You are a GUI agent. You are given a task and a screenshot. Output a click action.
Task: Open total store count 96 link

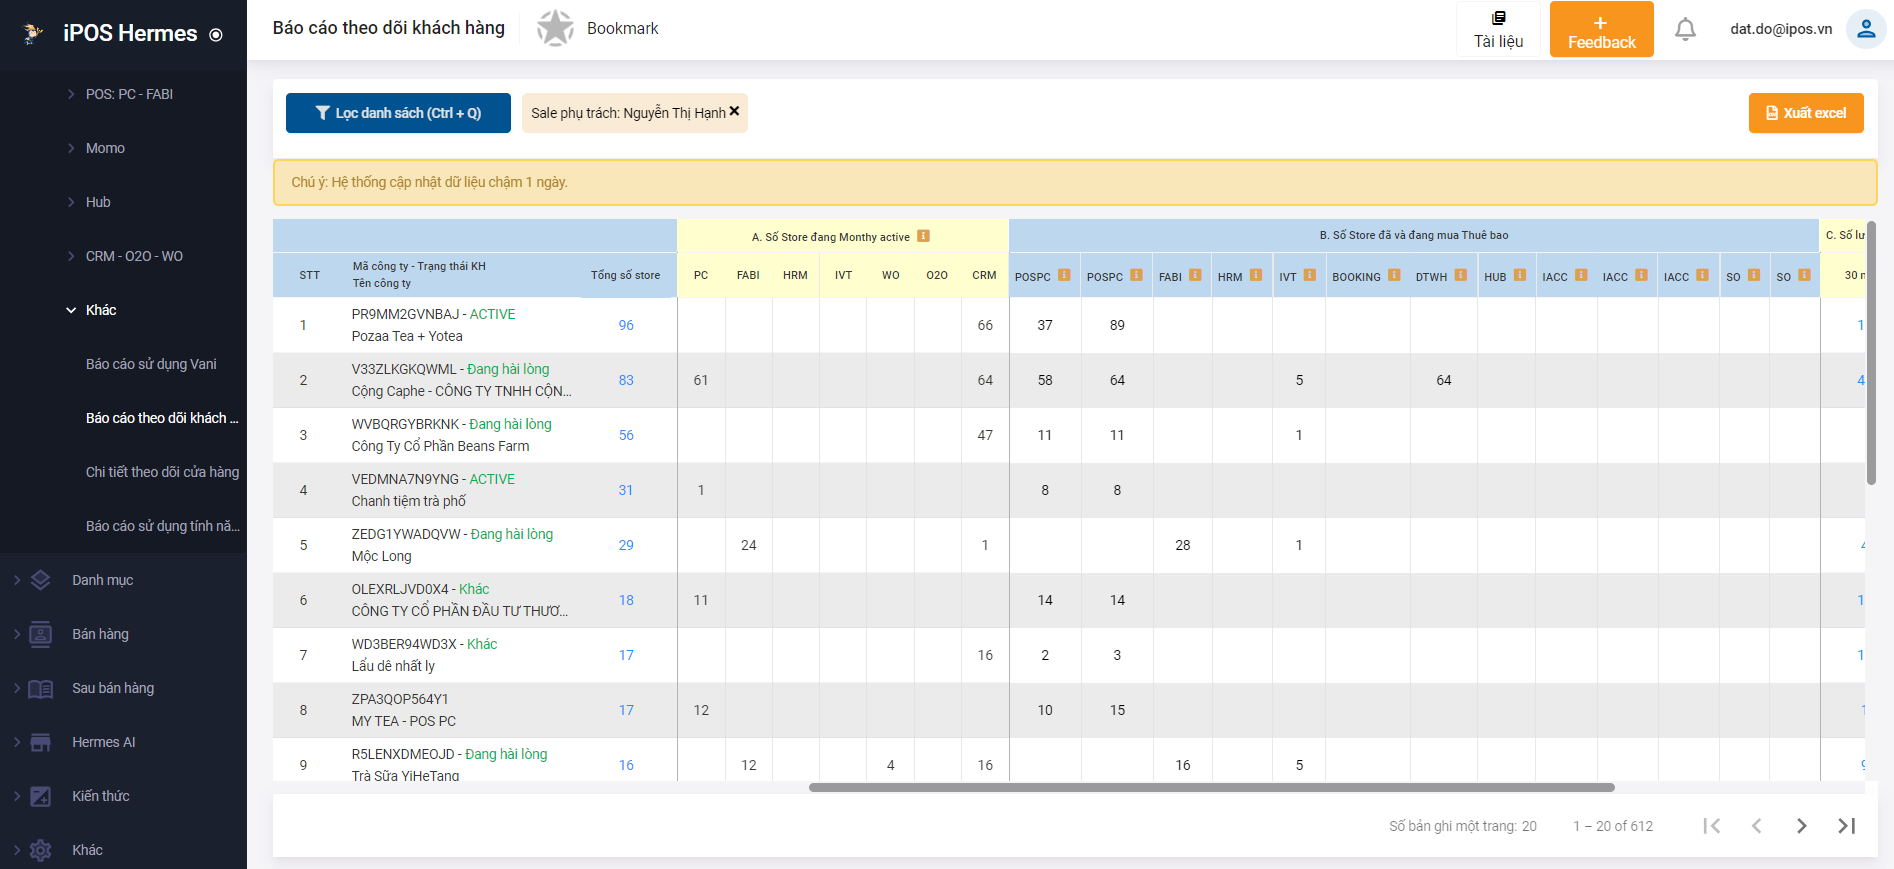point(626,325)
